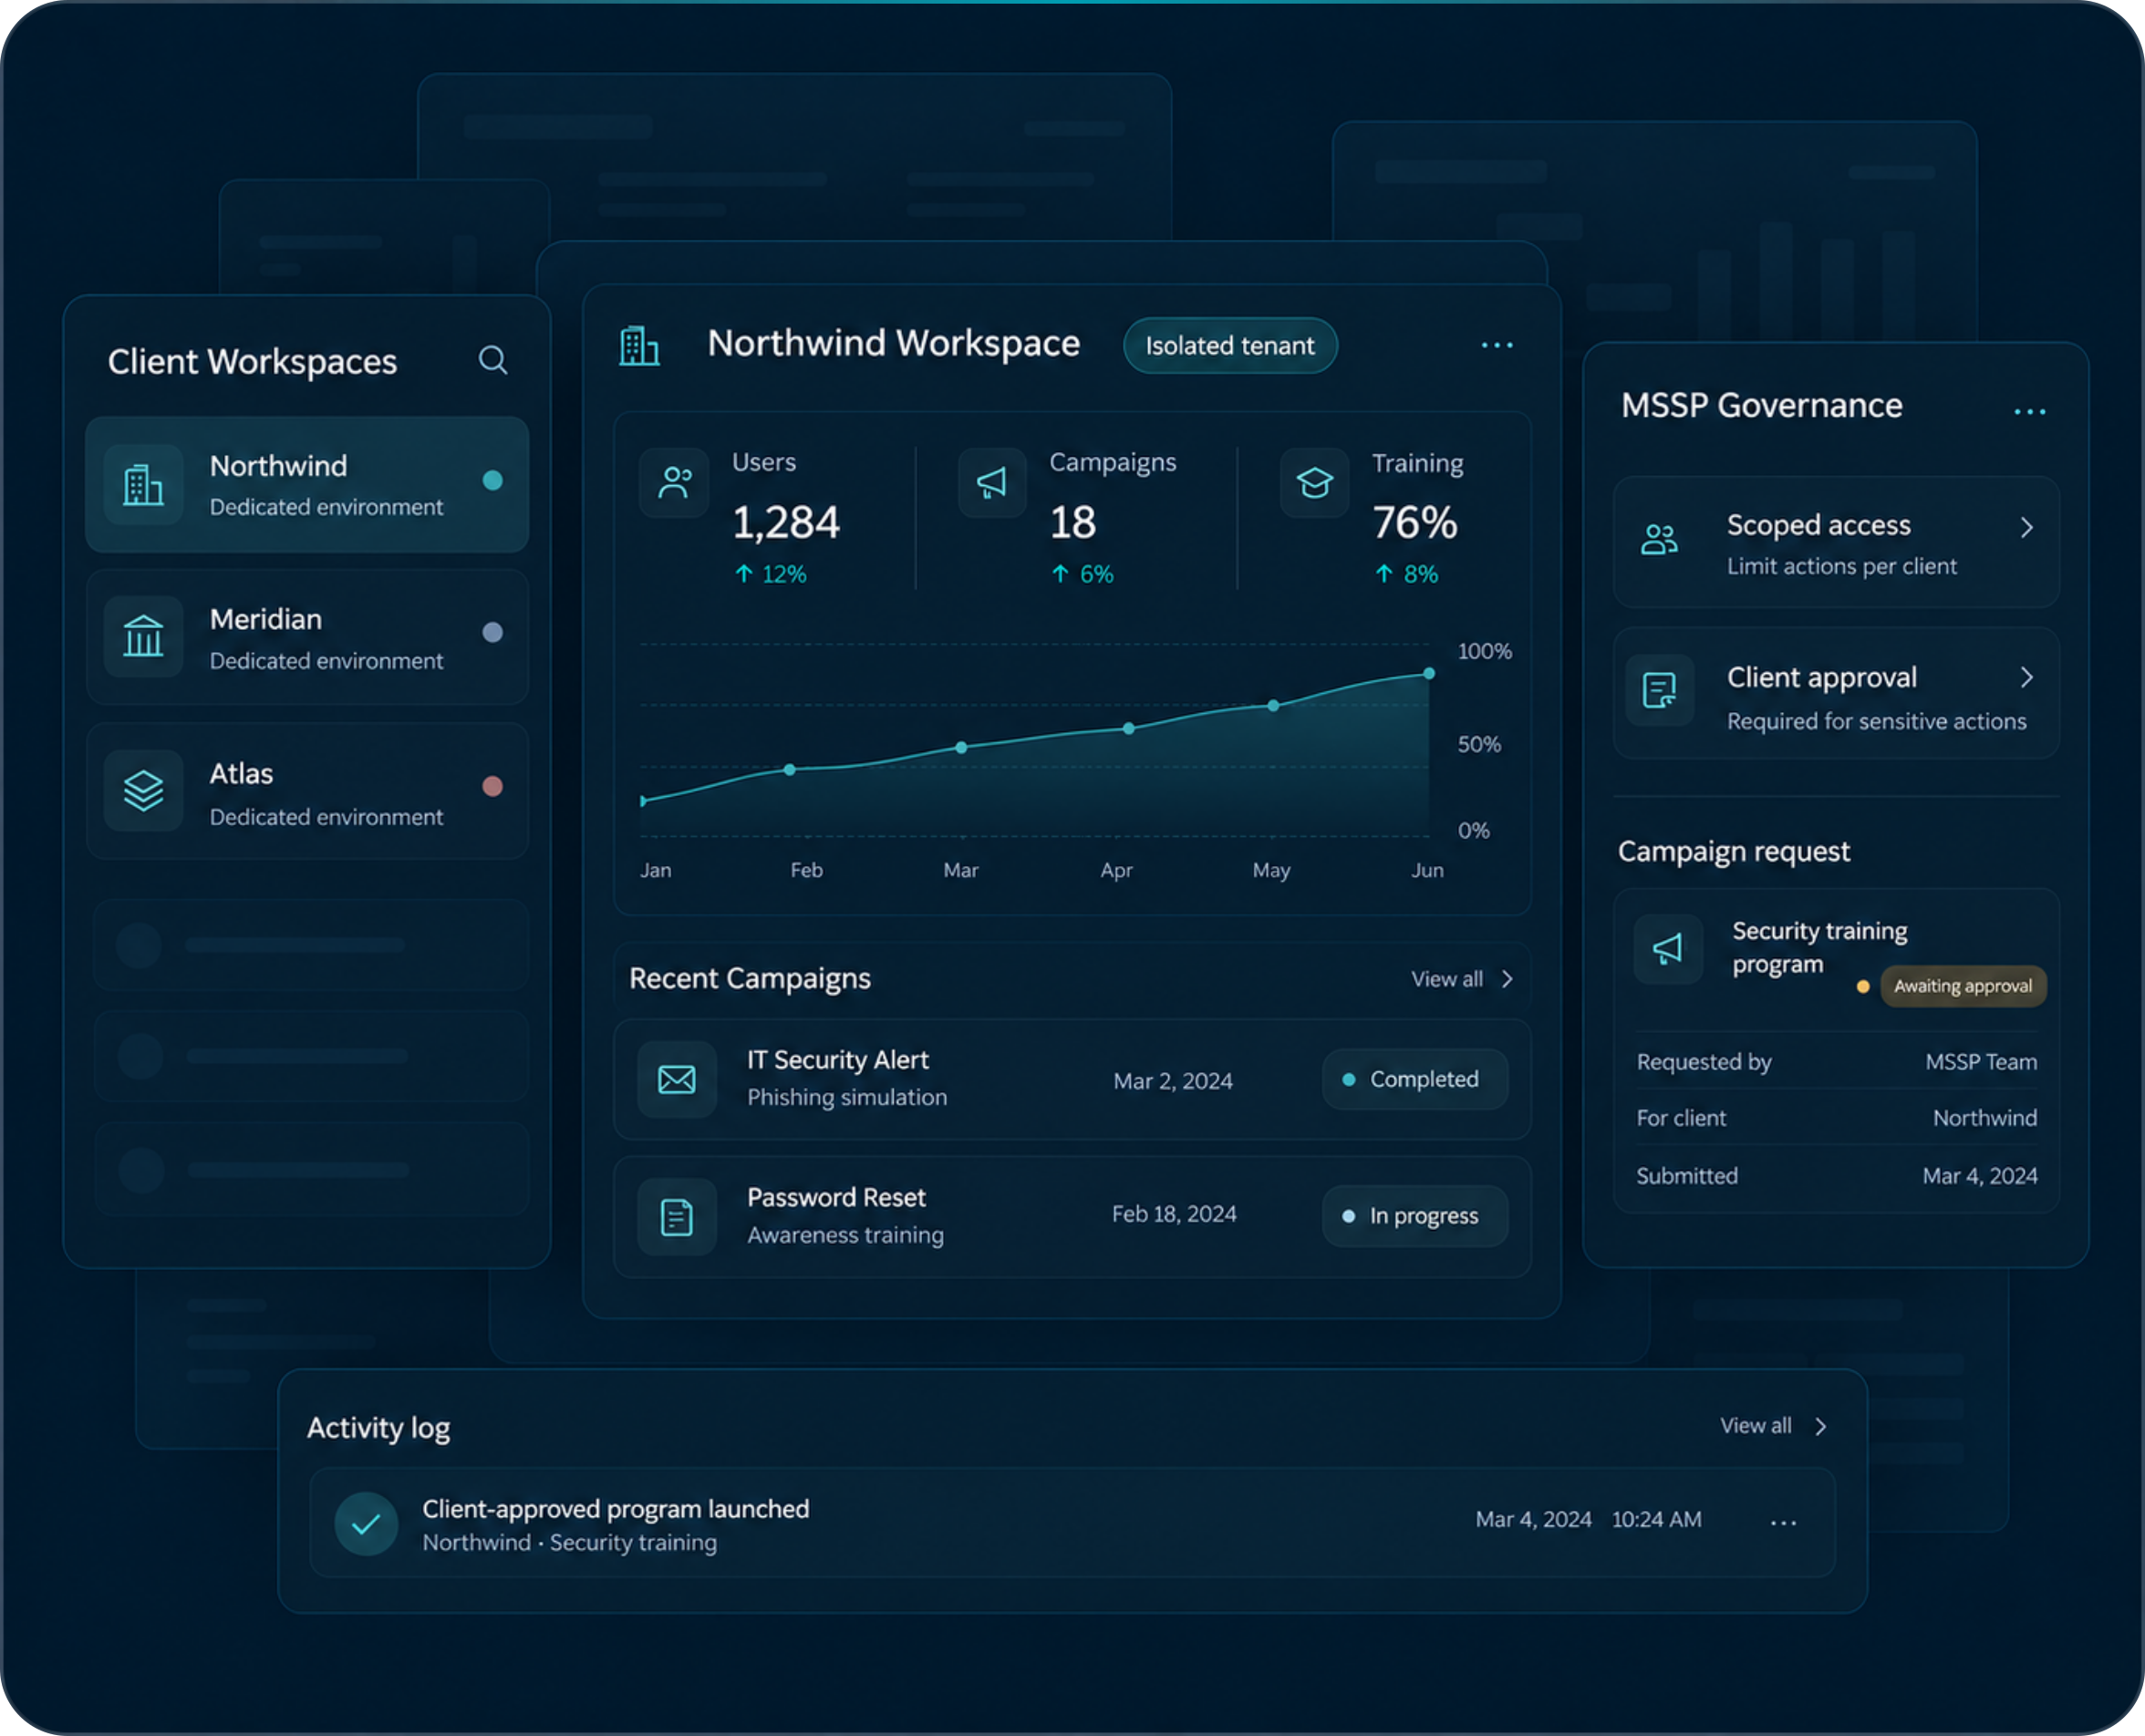Click the Campaigns megaphone icon in stats

pyautogui.click(x=992, y=483)
